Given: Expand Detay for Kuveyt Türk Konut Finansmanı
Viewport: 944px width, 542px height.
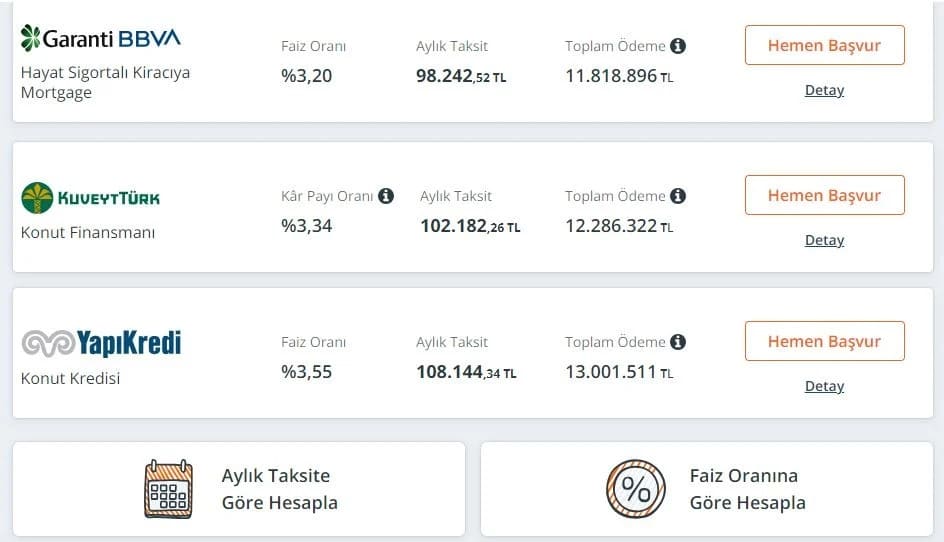Looking at the screenshot, I should click(x=824, y=240).
